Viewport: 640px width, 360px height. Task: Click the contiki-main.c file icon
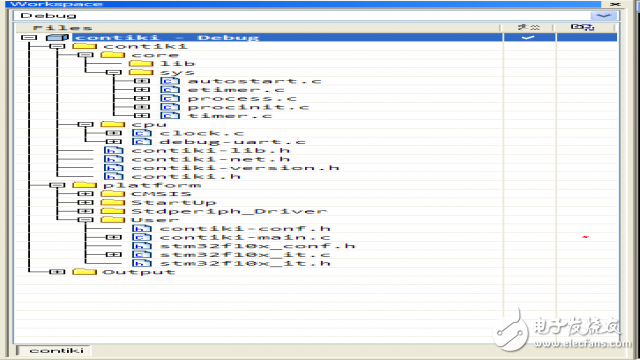pos(142,237)
